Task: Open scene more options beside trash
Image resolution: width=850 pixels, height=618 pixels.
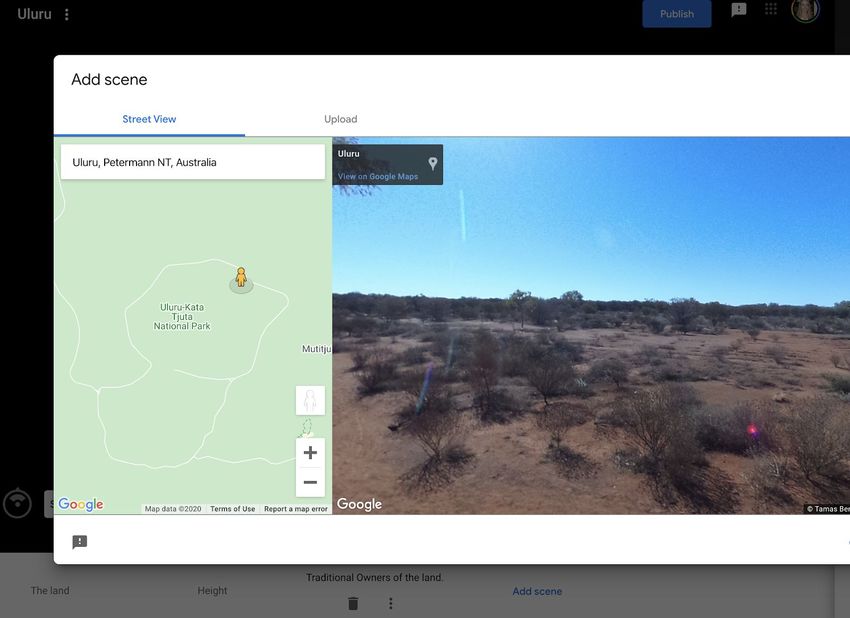Action: pos(391,603)
